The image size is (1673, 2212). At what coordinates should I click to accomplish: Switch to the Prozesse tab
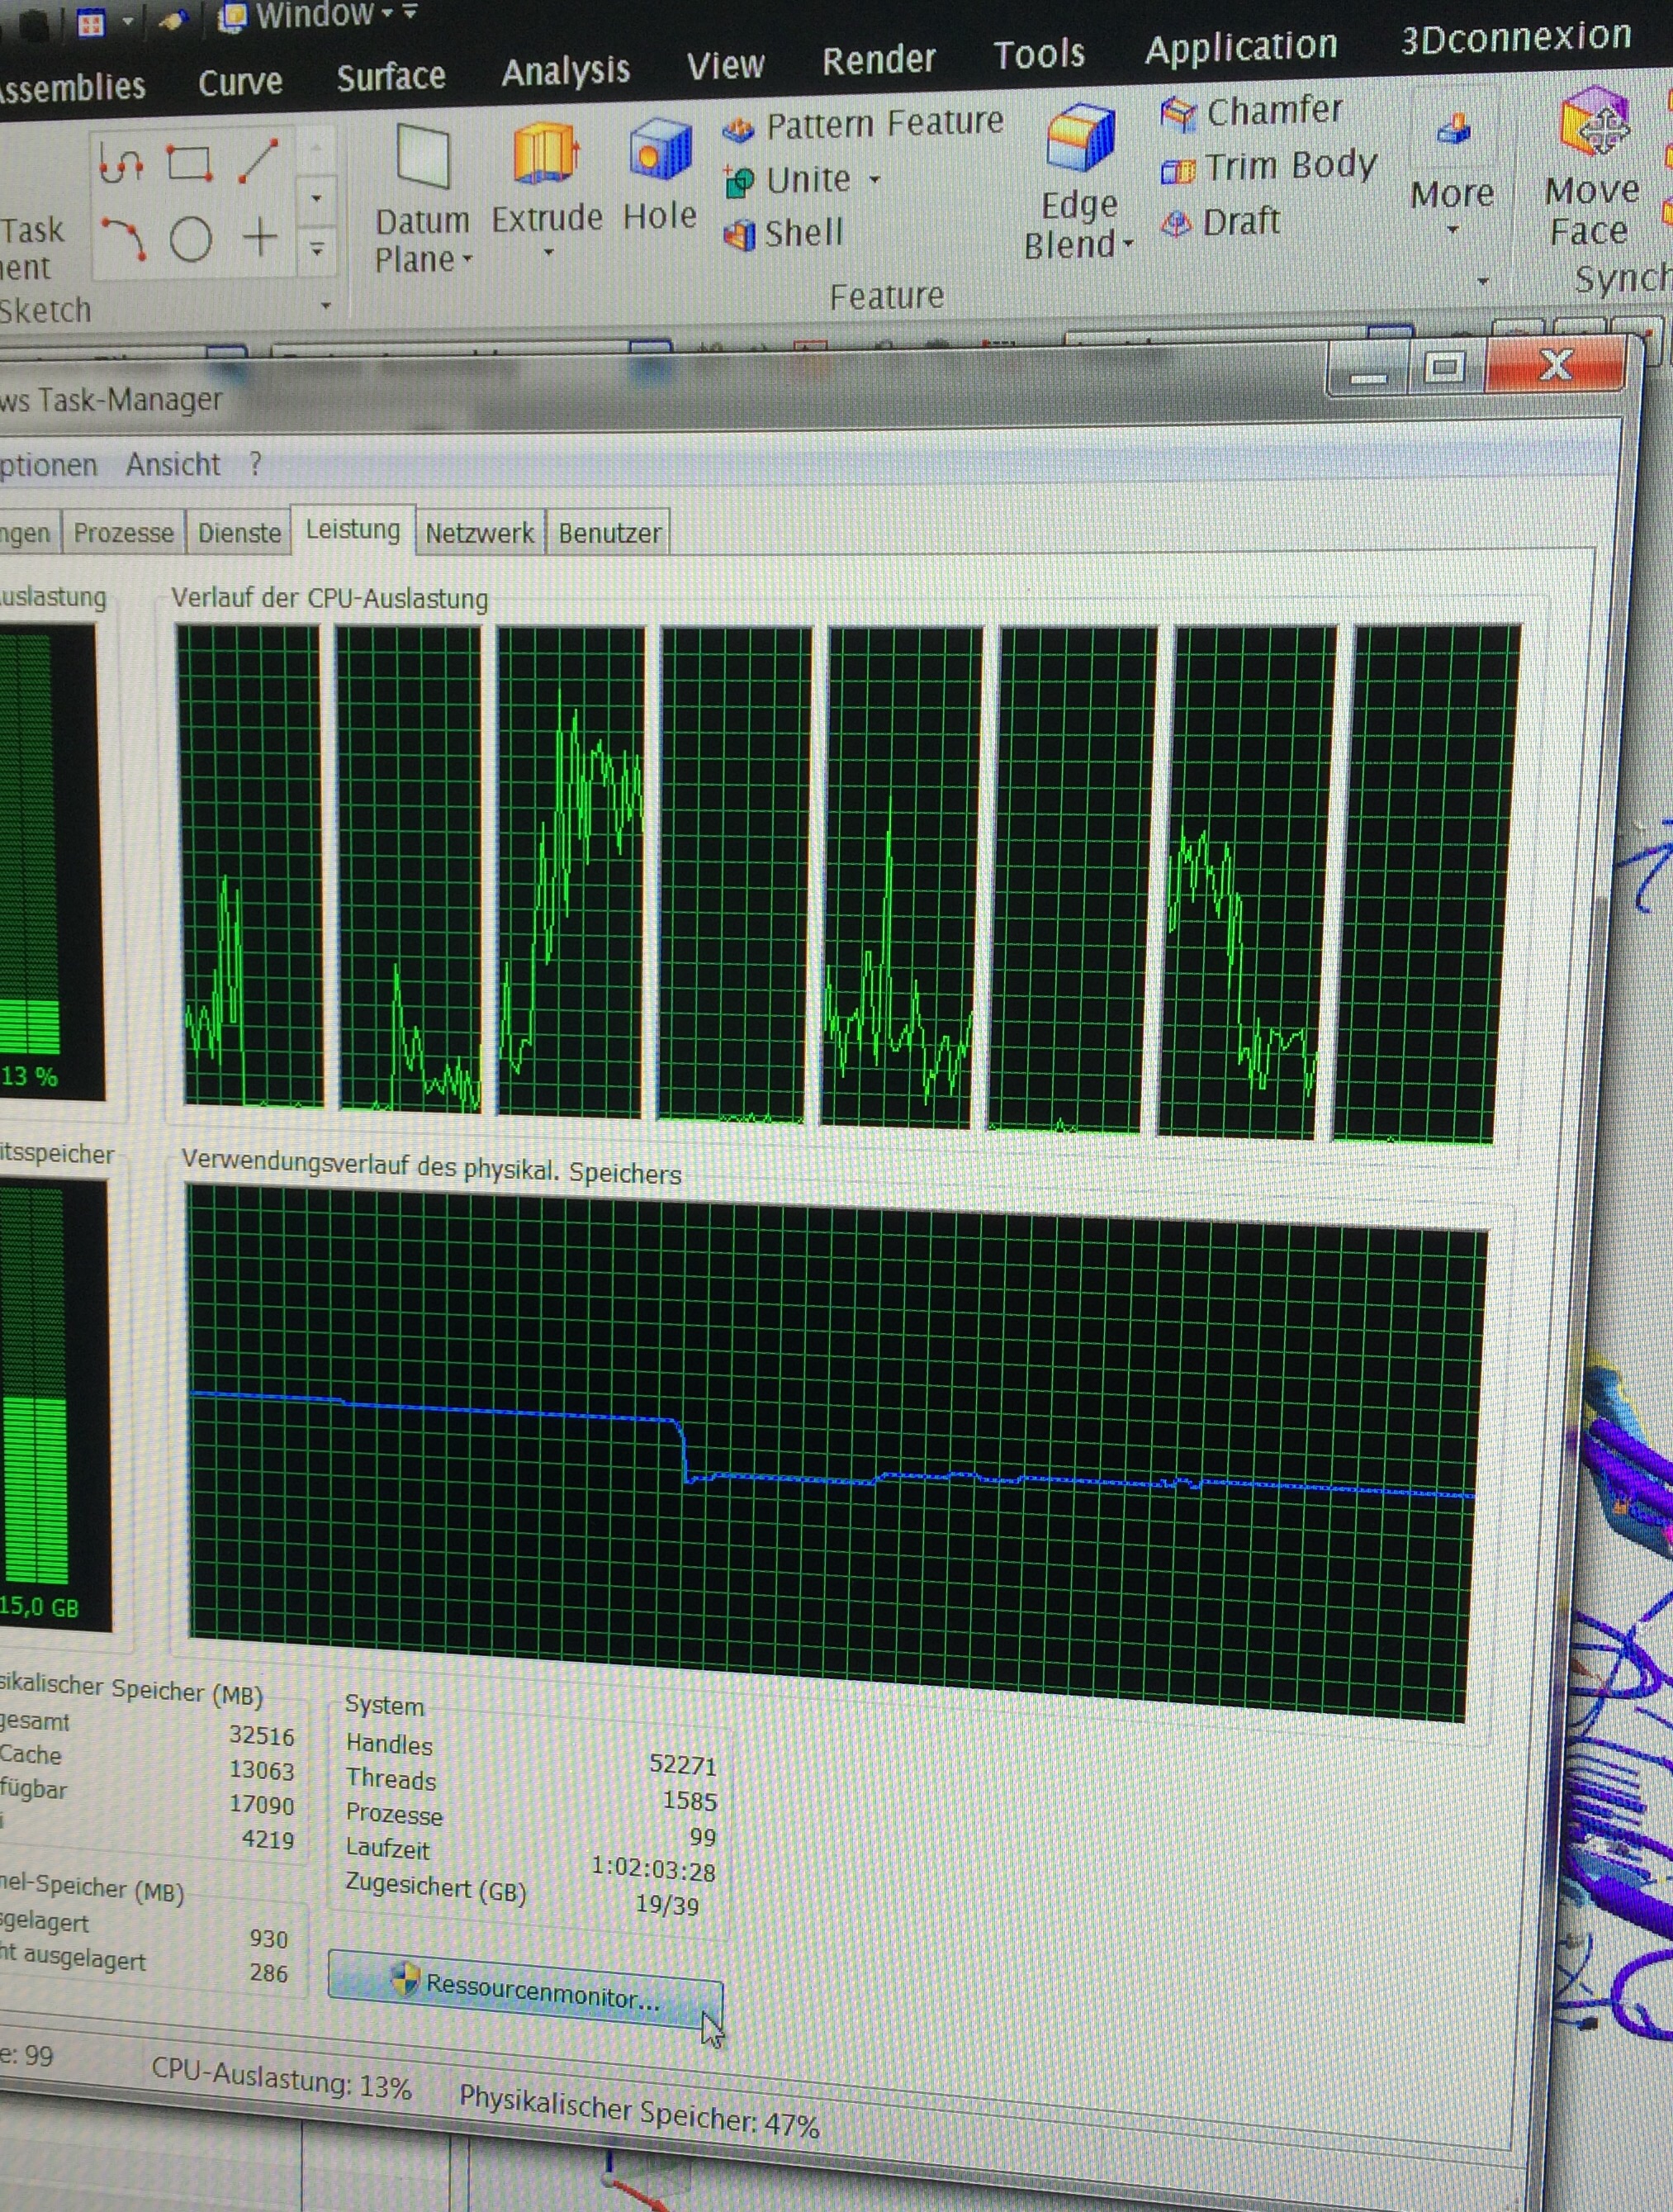tap(124, 532)
